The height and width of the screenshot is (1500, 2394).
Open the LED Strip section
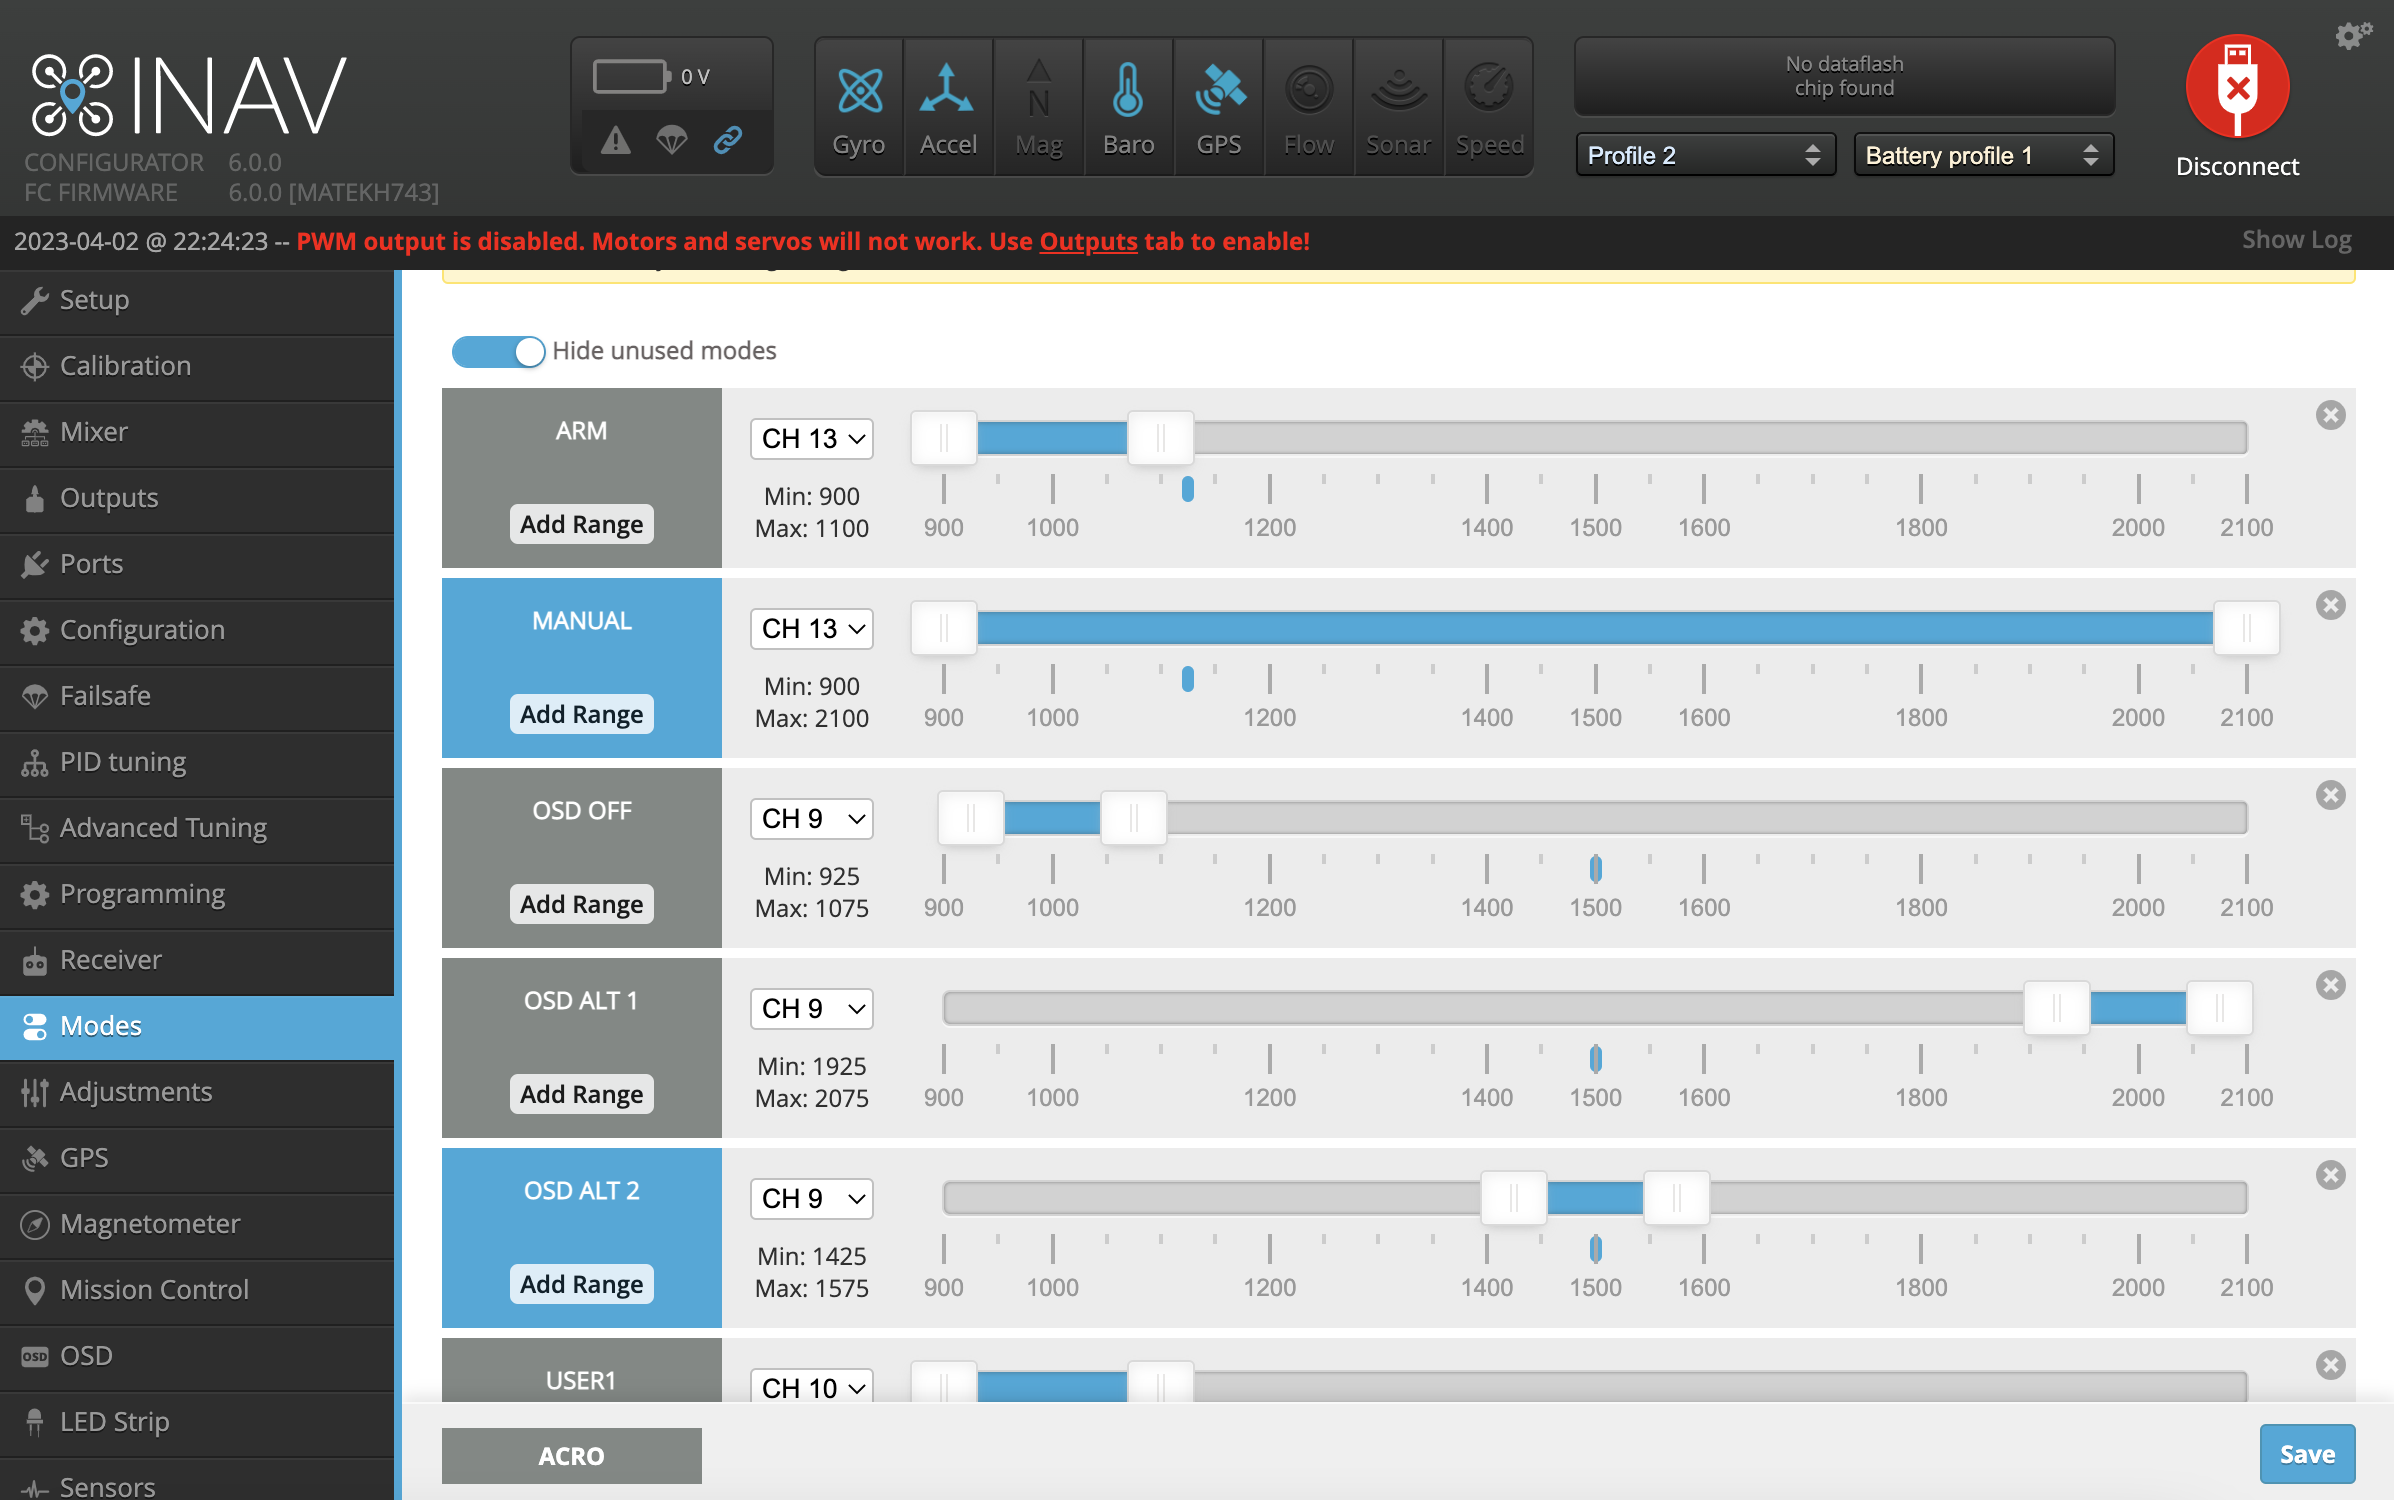113,1421
